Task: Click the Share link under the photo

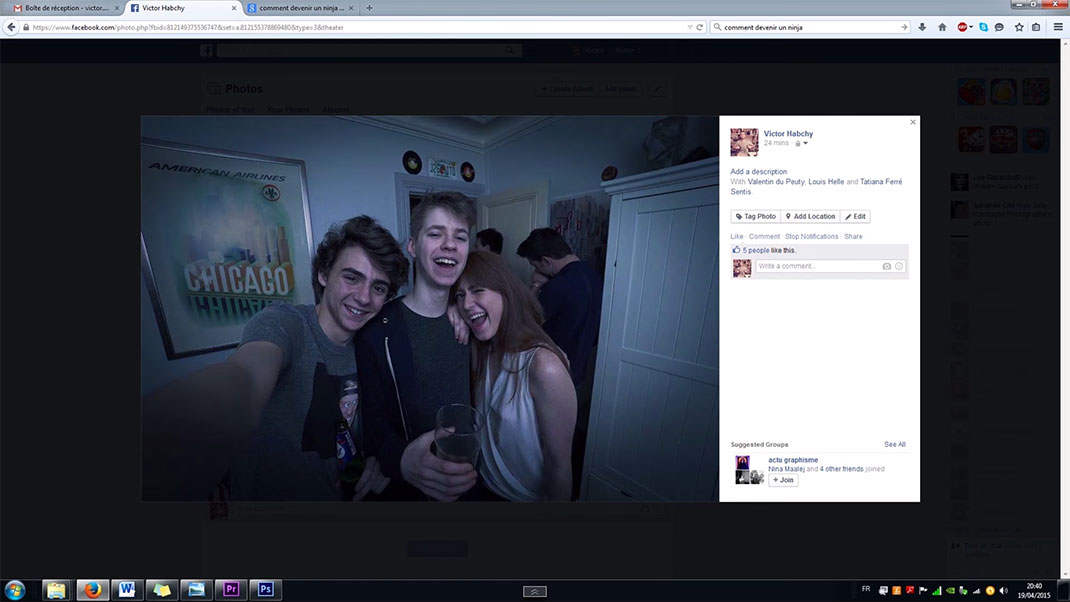Action: [x=853, y=237]
